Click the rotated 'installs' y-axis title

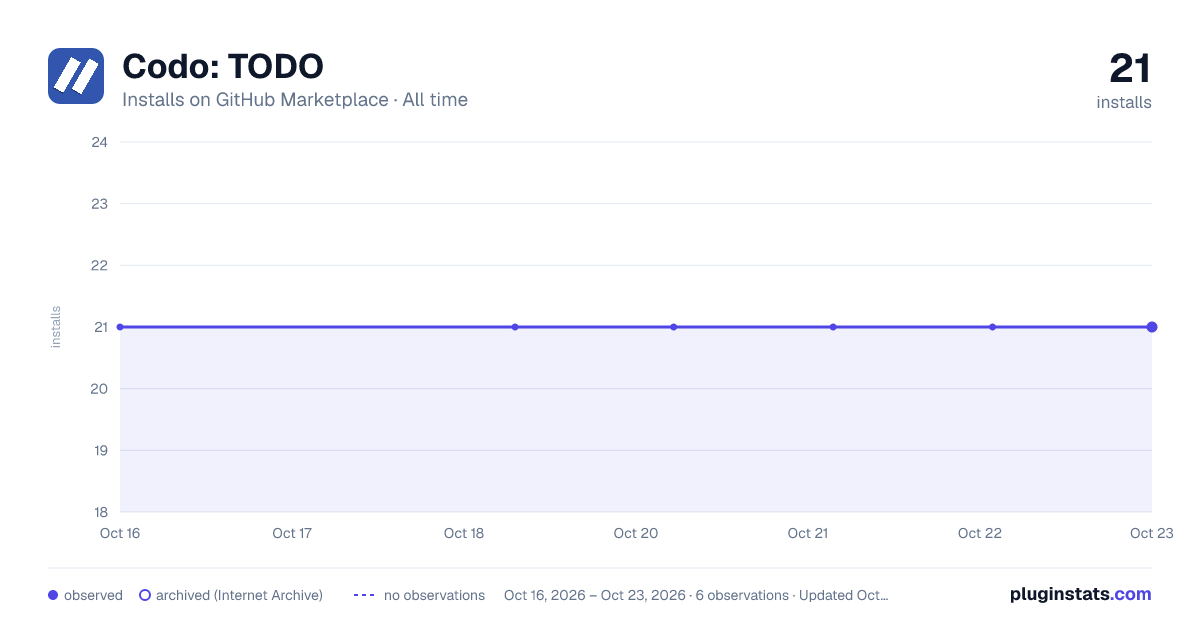click(x=56, y=327)
